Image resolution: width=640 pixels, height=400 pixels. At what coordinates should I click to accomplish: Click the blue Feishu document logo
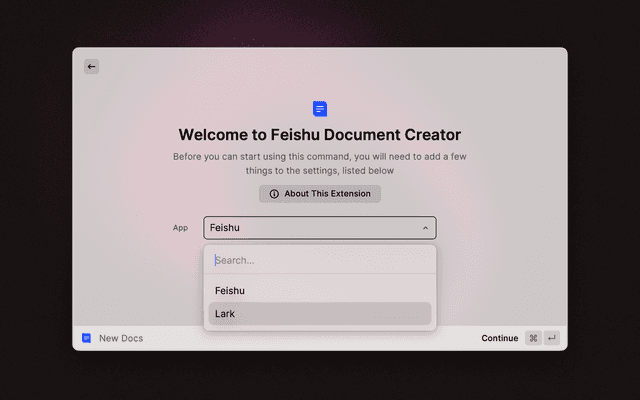[x=320, y=109]
